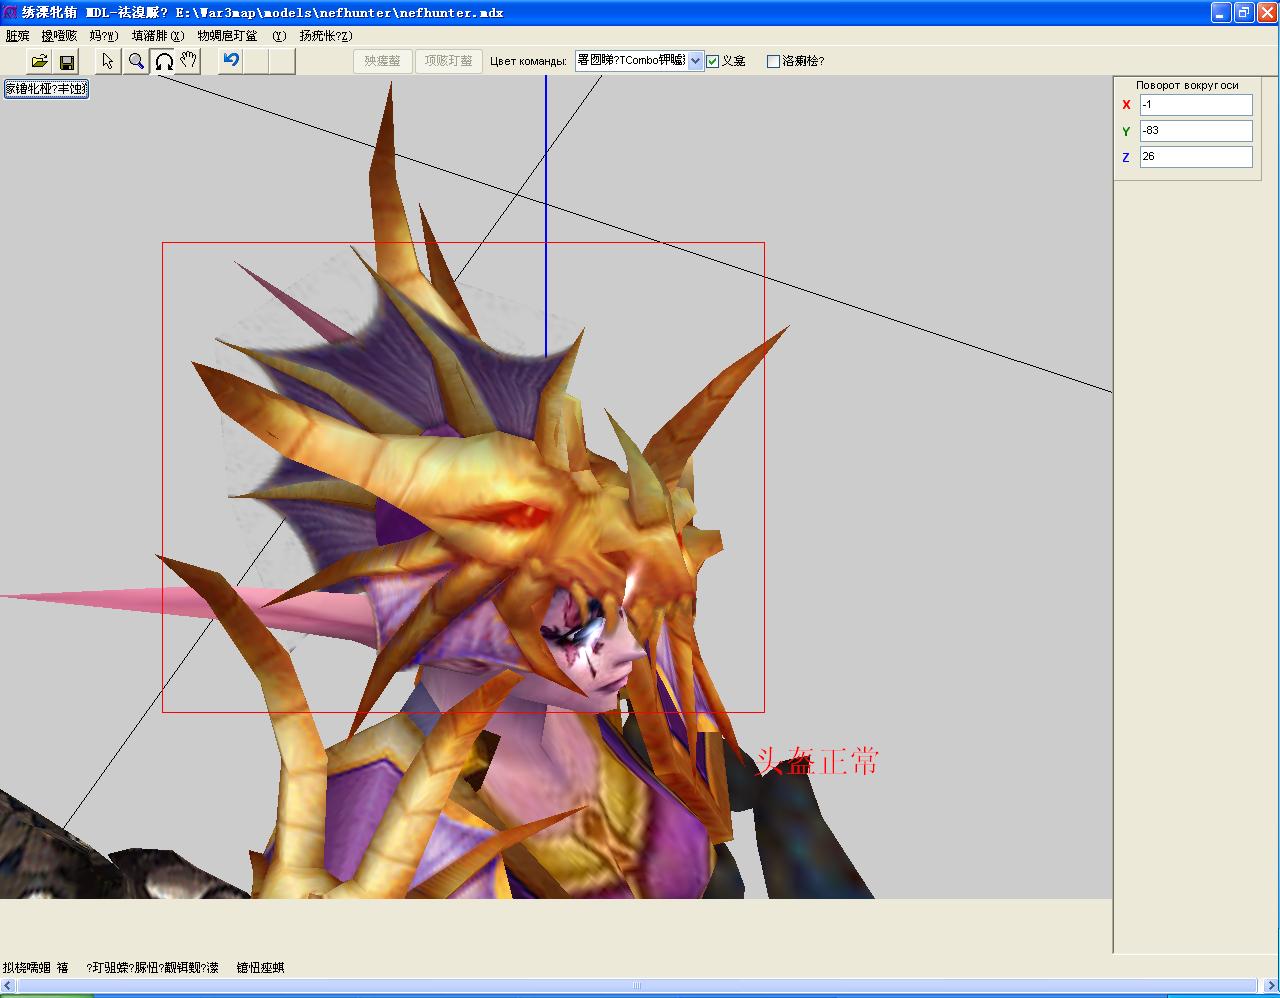This screenshot has height=998, width=1280.
Task: Click the last status bar text entry
Action: coord(260,968)
